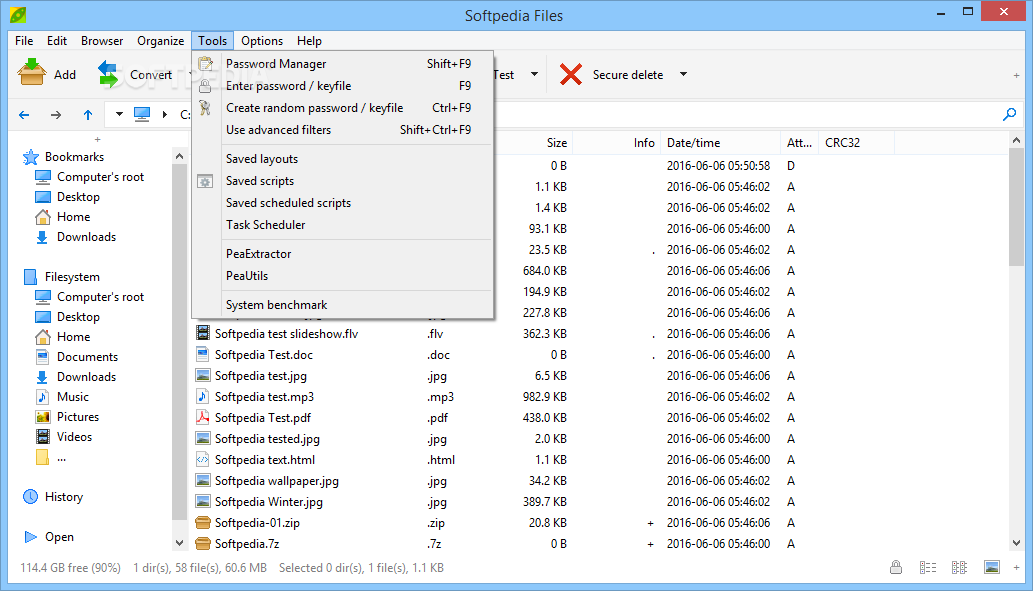Click the ellipsis folder item in Filesystem
The image size is (1033, 591).
[x=51, y=457]
